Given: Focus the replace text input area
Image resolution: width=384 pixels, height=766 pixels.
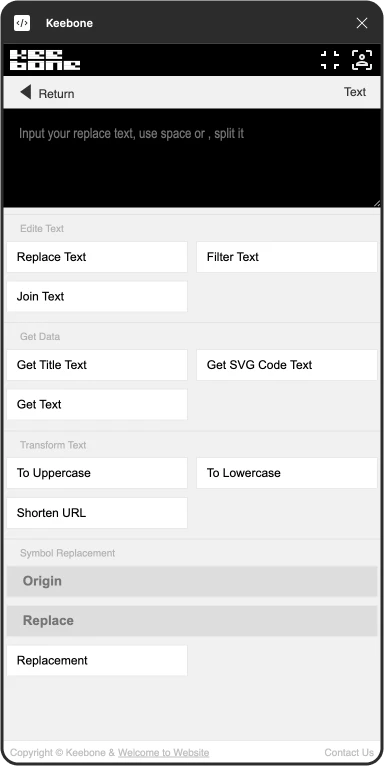Looking at the screenshot, I should coord(192,158).
